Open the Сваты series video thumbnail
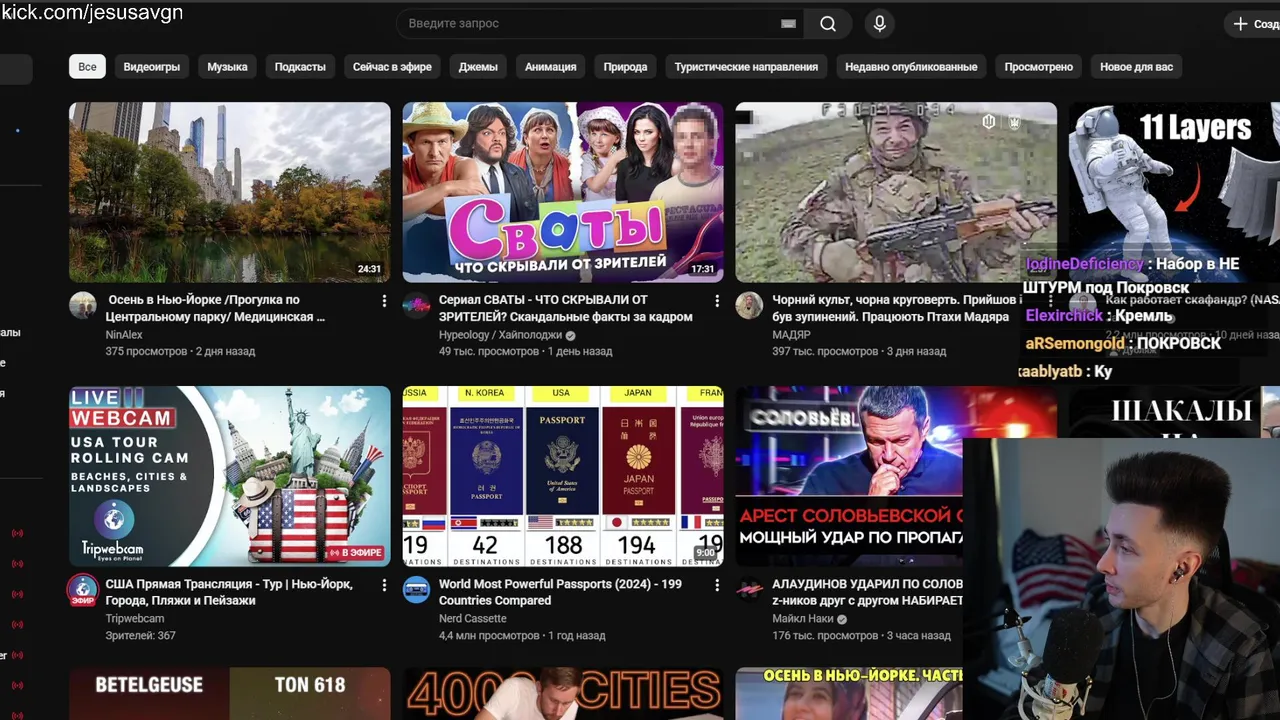 coord(563,192)
